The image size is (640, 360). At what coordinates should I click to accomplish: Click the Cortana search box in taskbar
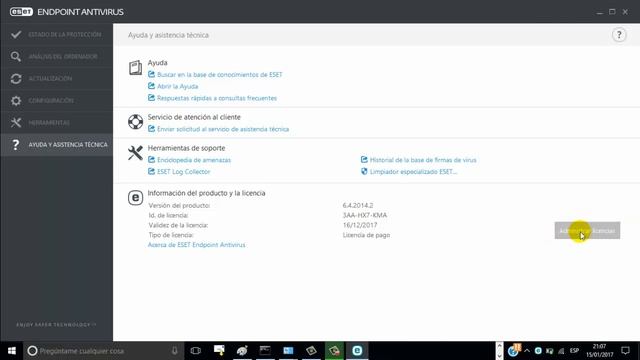coord(104,351)
